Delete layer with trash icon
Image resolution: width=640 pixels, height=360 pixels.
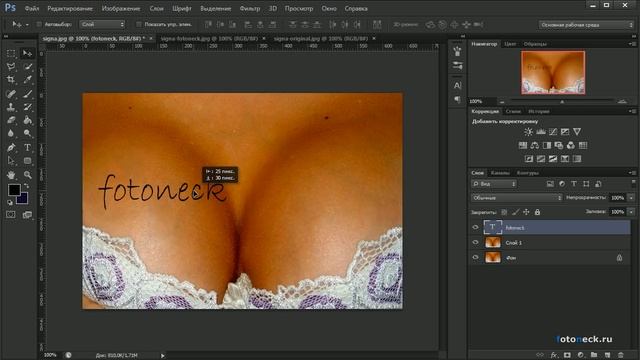[621, 355]
